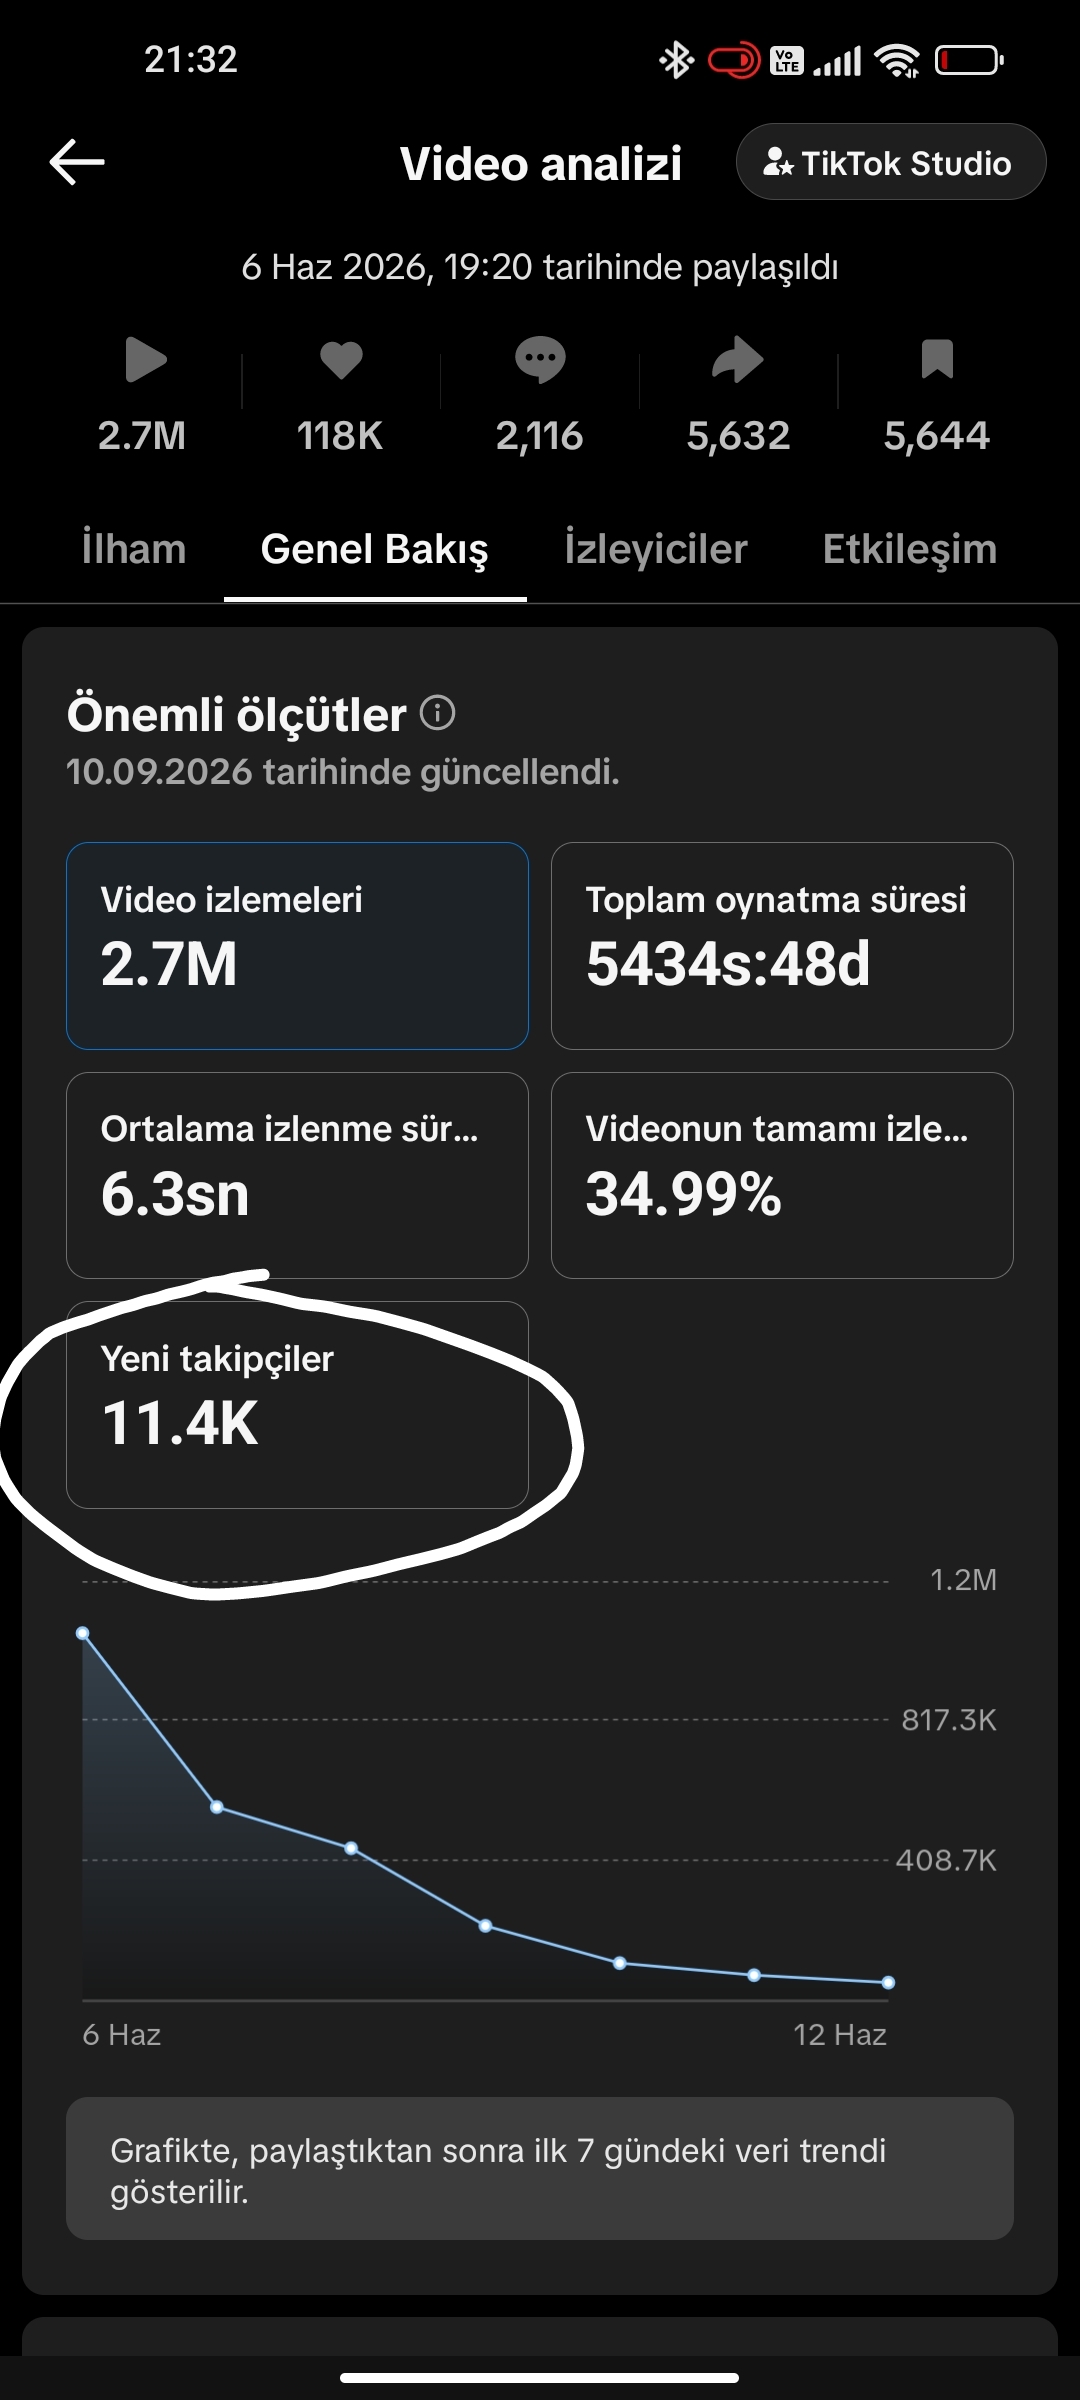Choose the Videonun tamamı izleme card
This screenshot has height=2400, width=1080.
[x=782, y=1175]
